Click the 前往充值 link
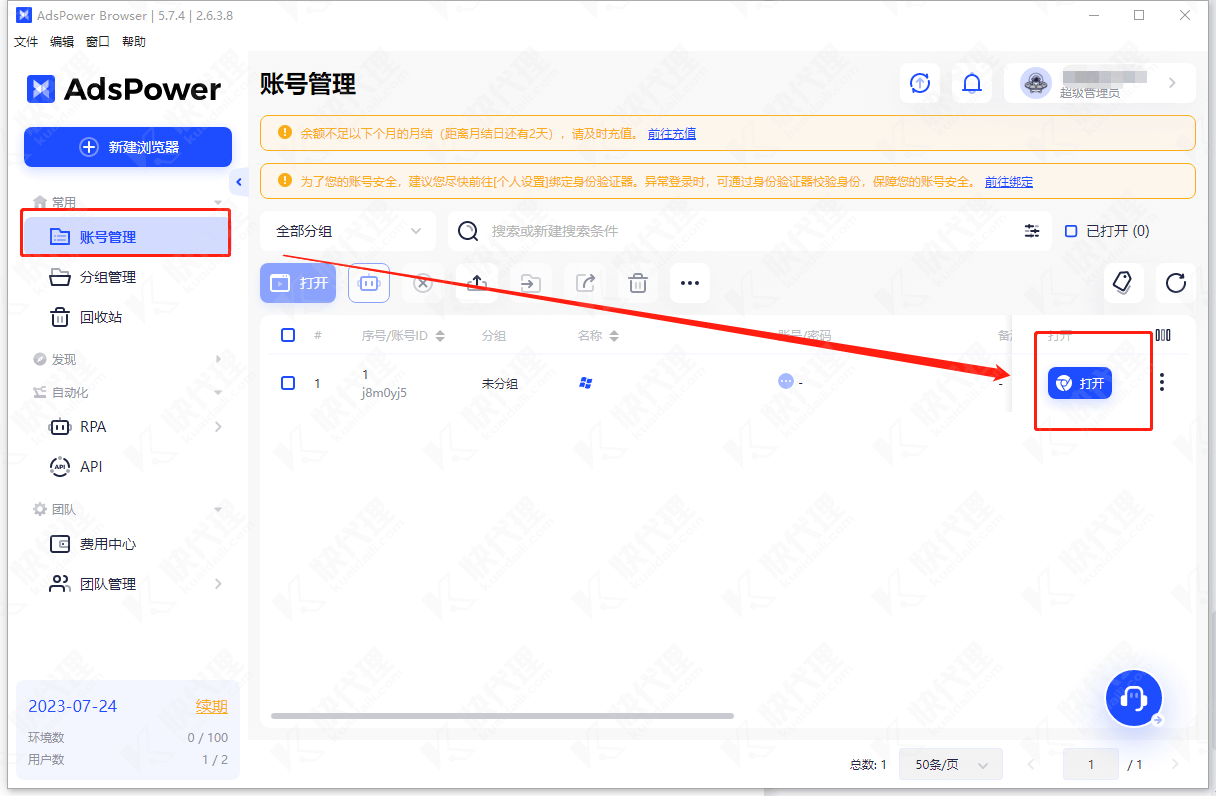This screenshot has width=1216, height=796. (672, 133)
